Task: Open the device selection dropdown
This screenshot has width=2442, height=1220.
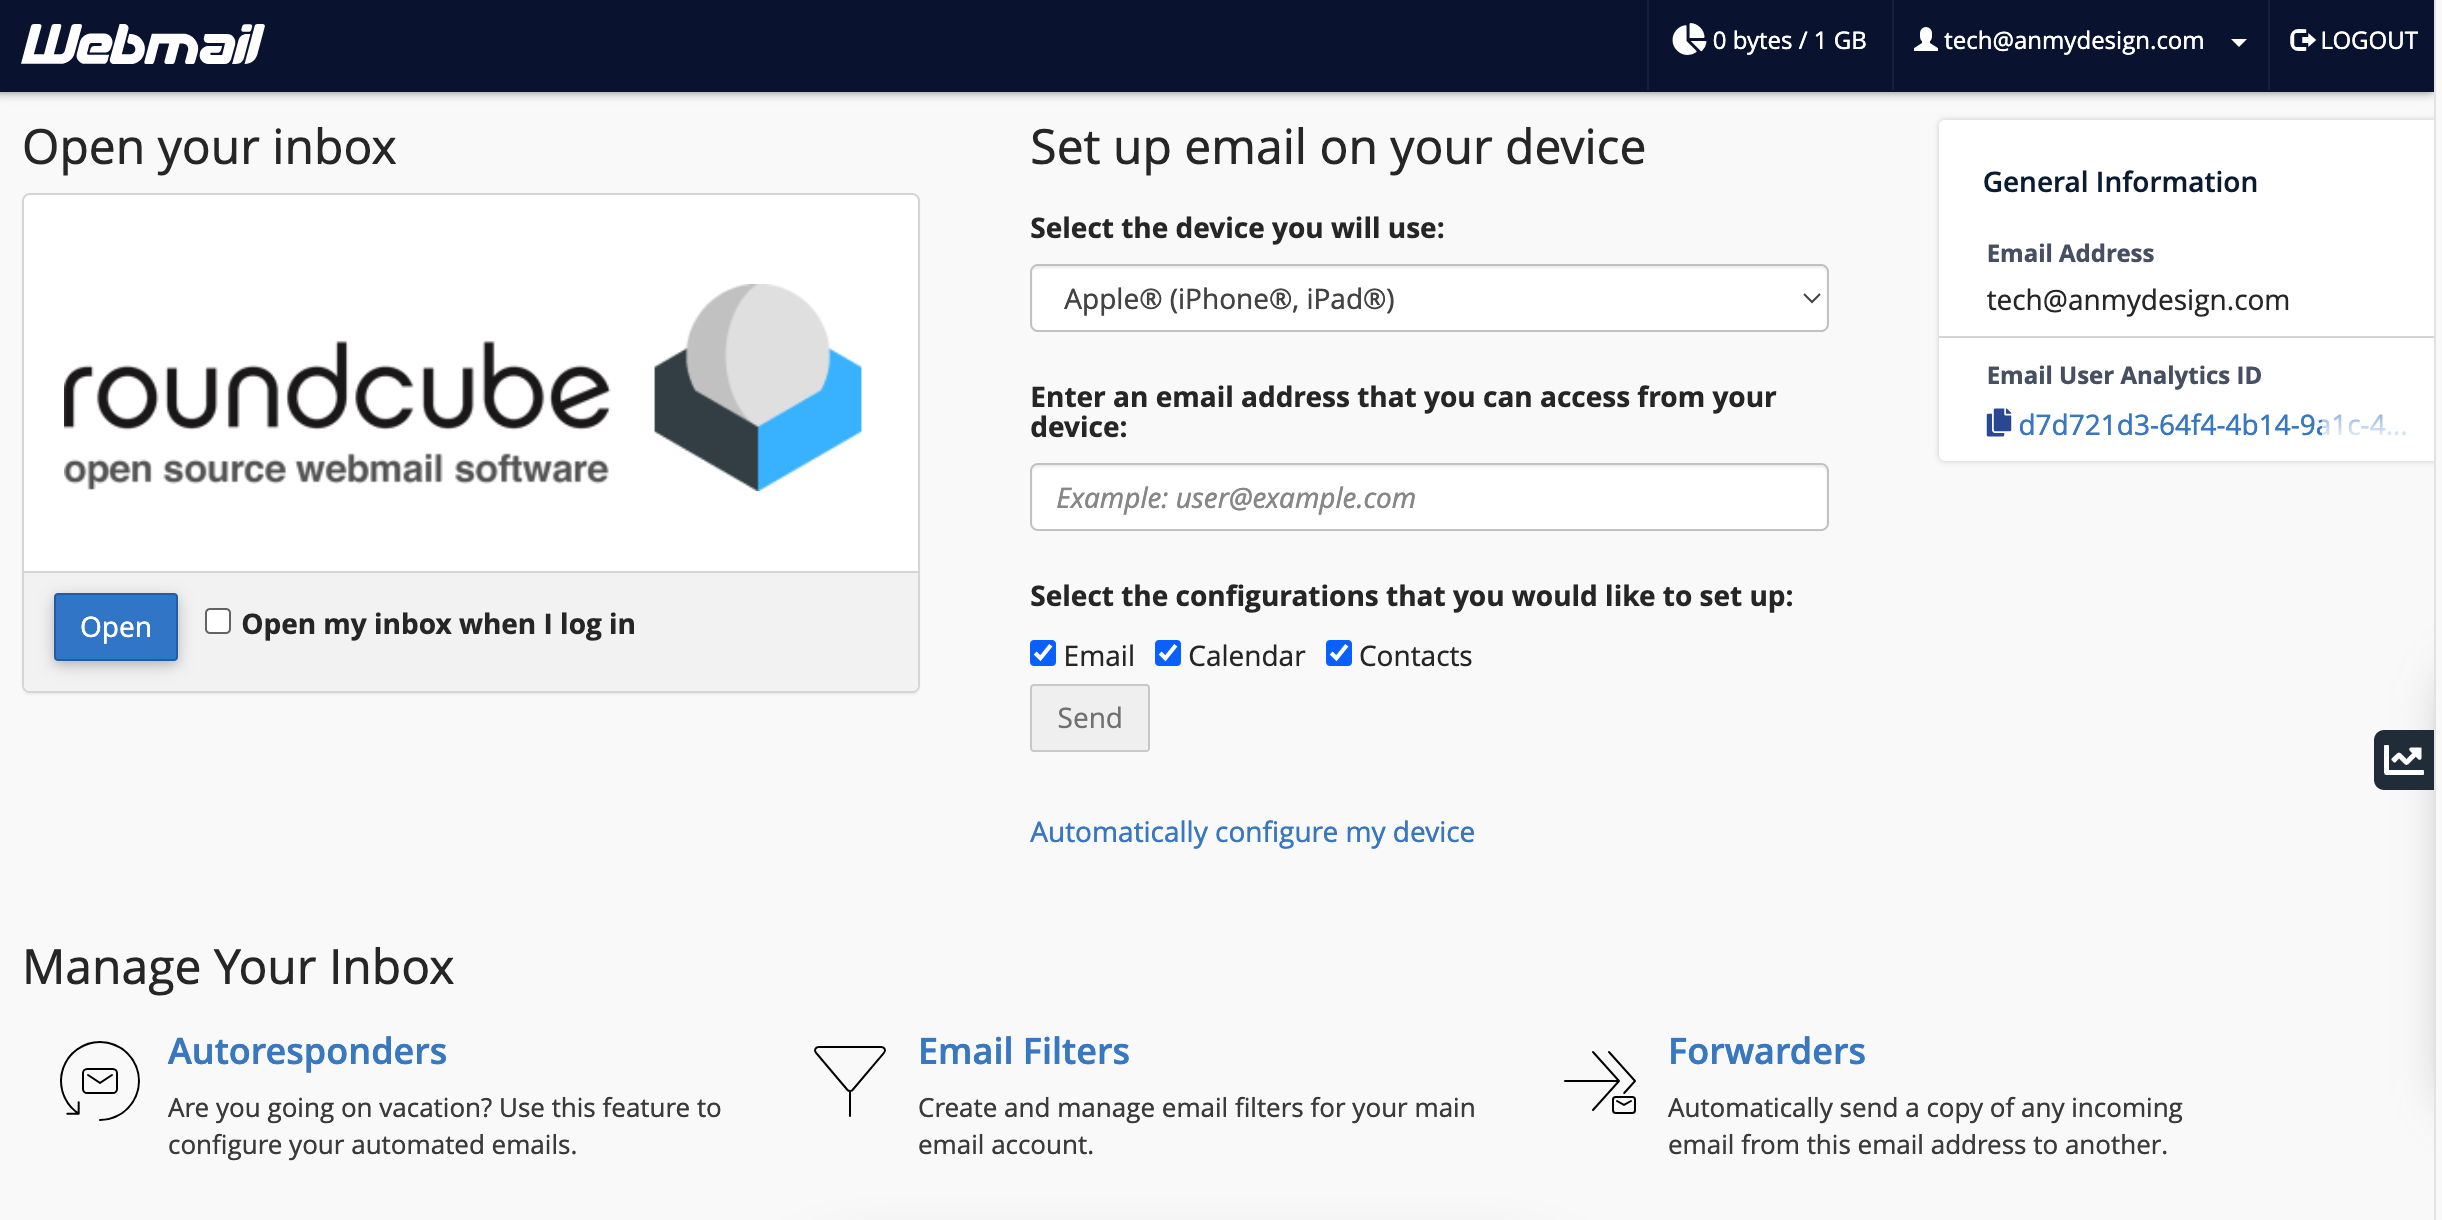Action: [x=1429, y=298]
